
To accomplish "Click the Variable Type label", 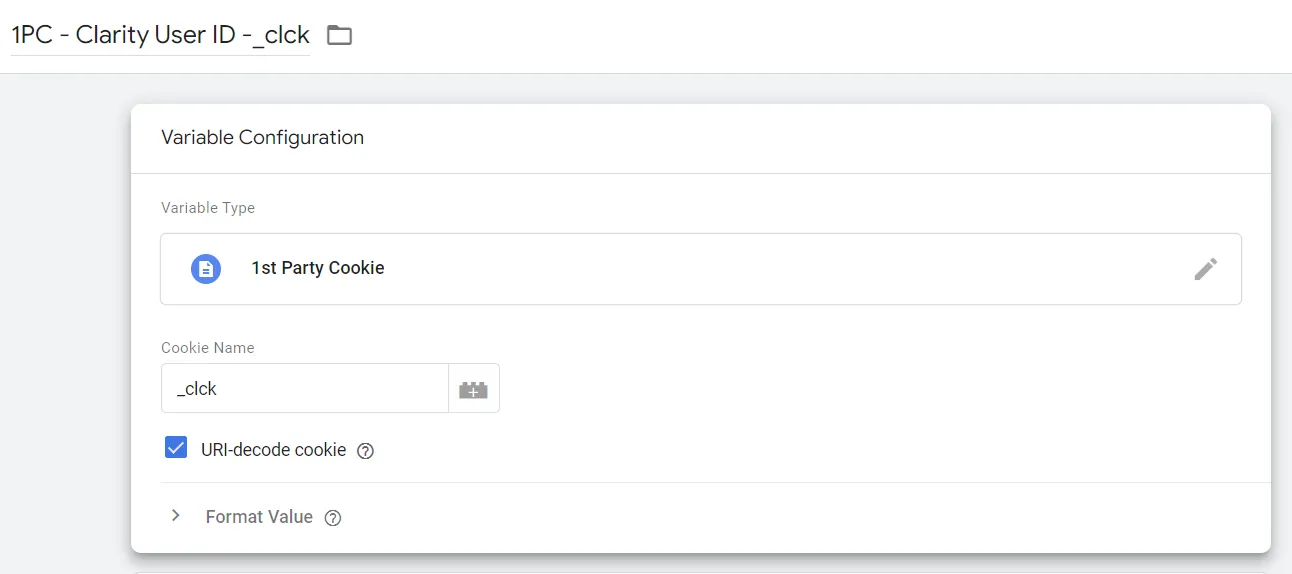I will click(208, 208).
